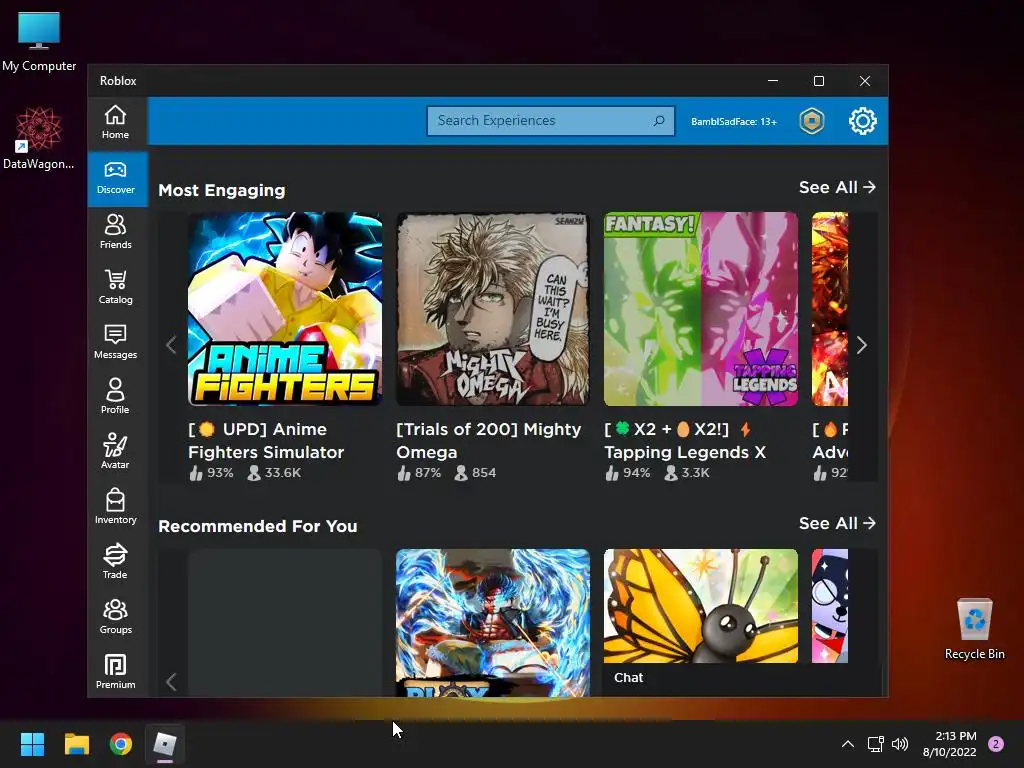1024x768 pixels.
Task: Click the Robux hexagon icon
Action: (812, 121)
